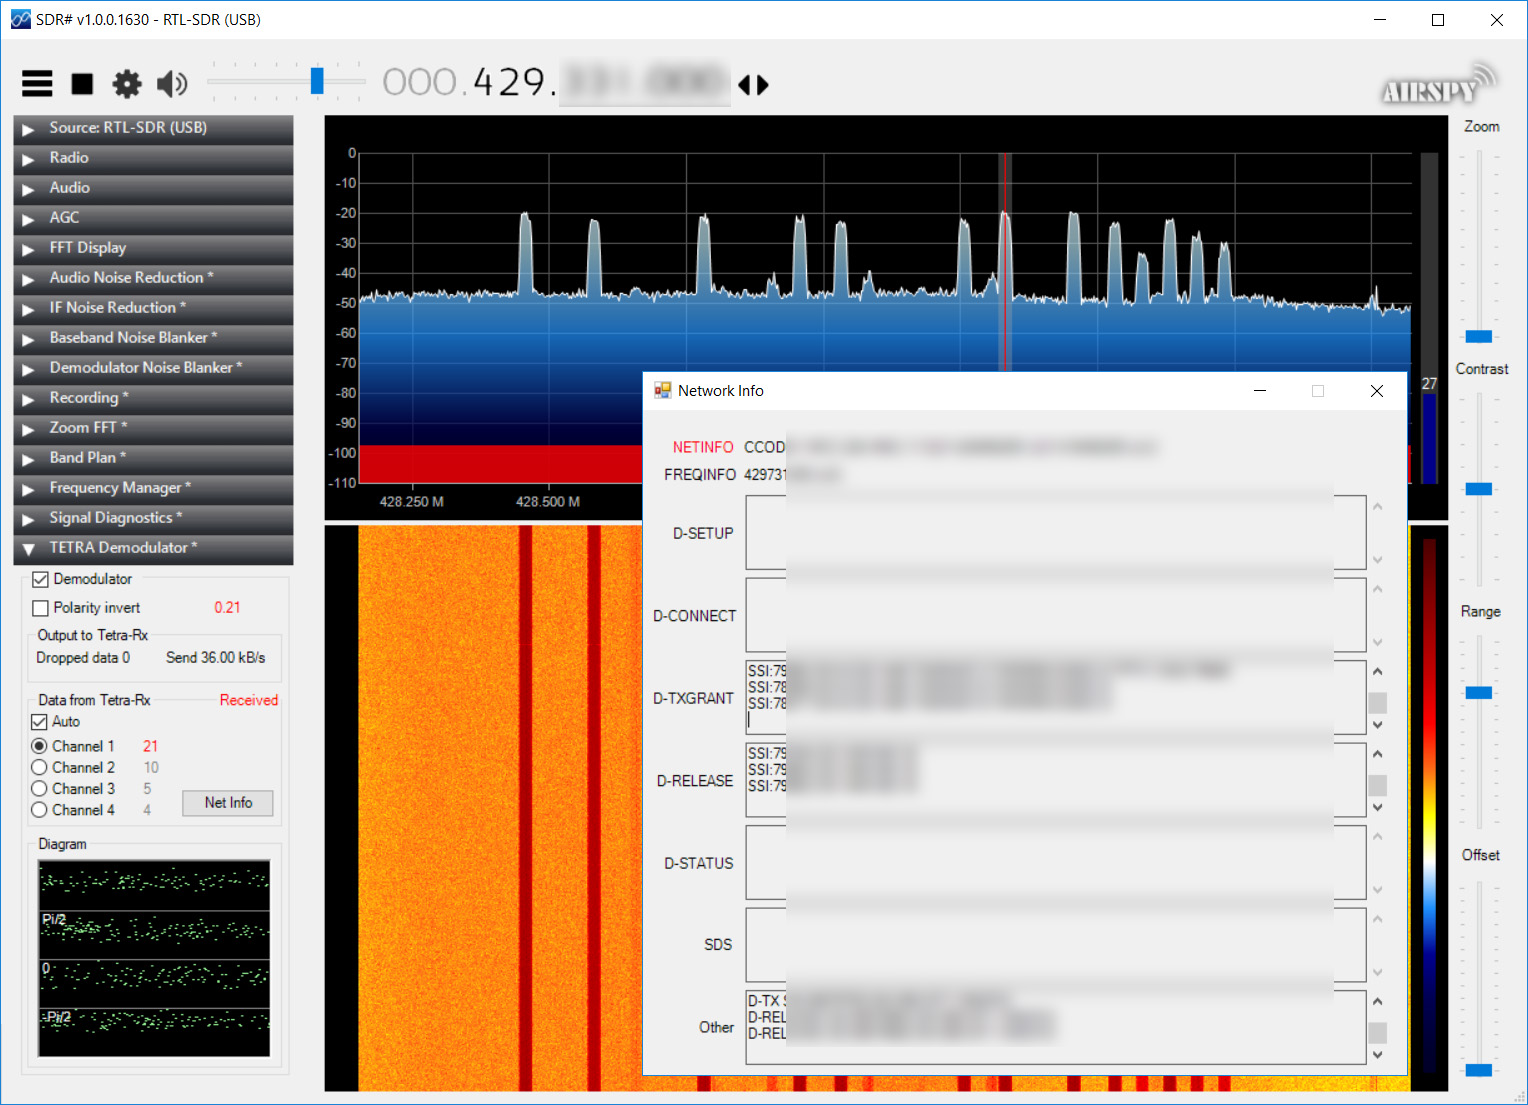
Task: Select the Channel 2 radio button
Action: [40, 767]
